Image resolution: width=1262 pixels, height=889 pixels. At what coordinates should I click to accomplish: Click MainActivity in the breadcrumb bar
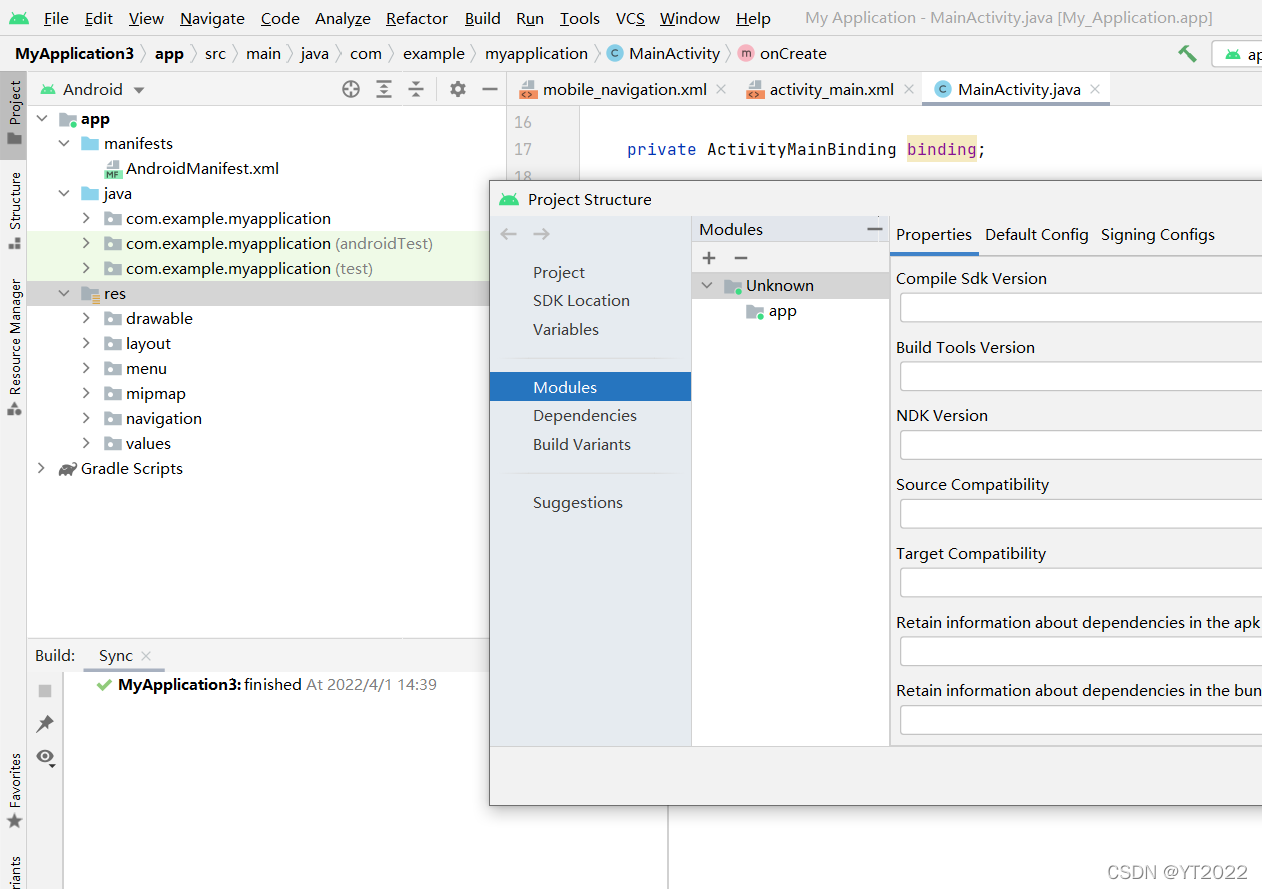point(674,54)
